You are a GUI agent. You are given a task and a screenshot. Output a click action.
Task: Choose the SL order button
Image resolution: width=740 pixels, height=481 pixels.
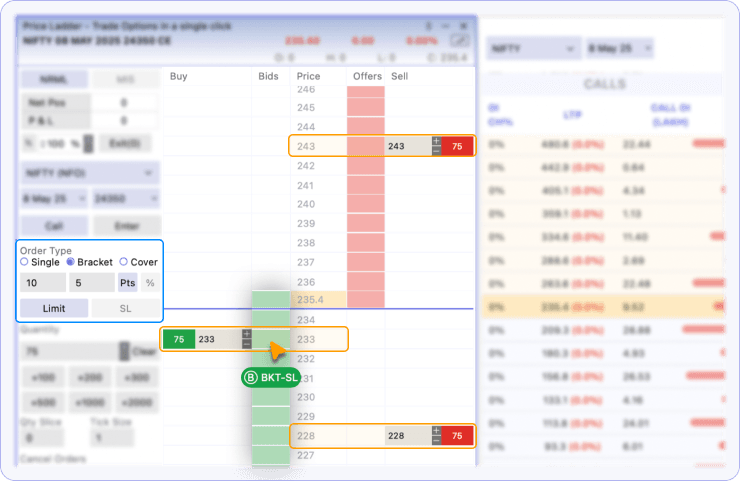click(x=126, y=308)
